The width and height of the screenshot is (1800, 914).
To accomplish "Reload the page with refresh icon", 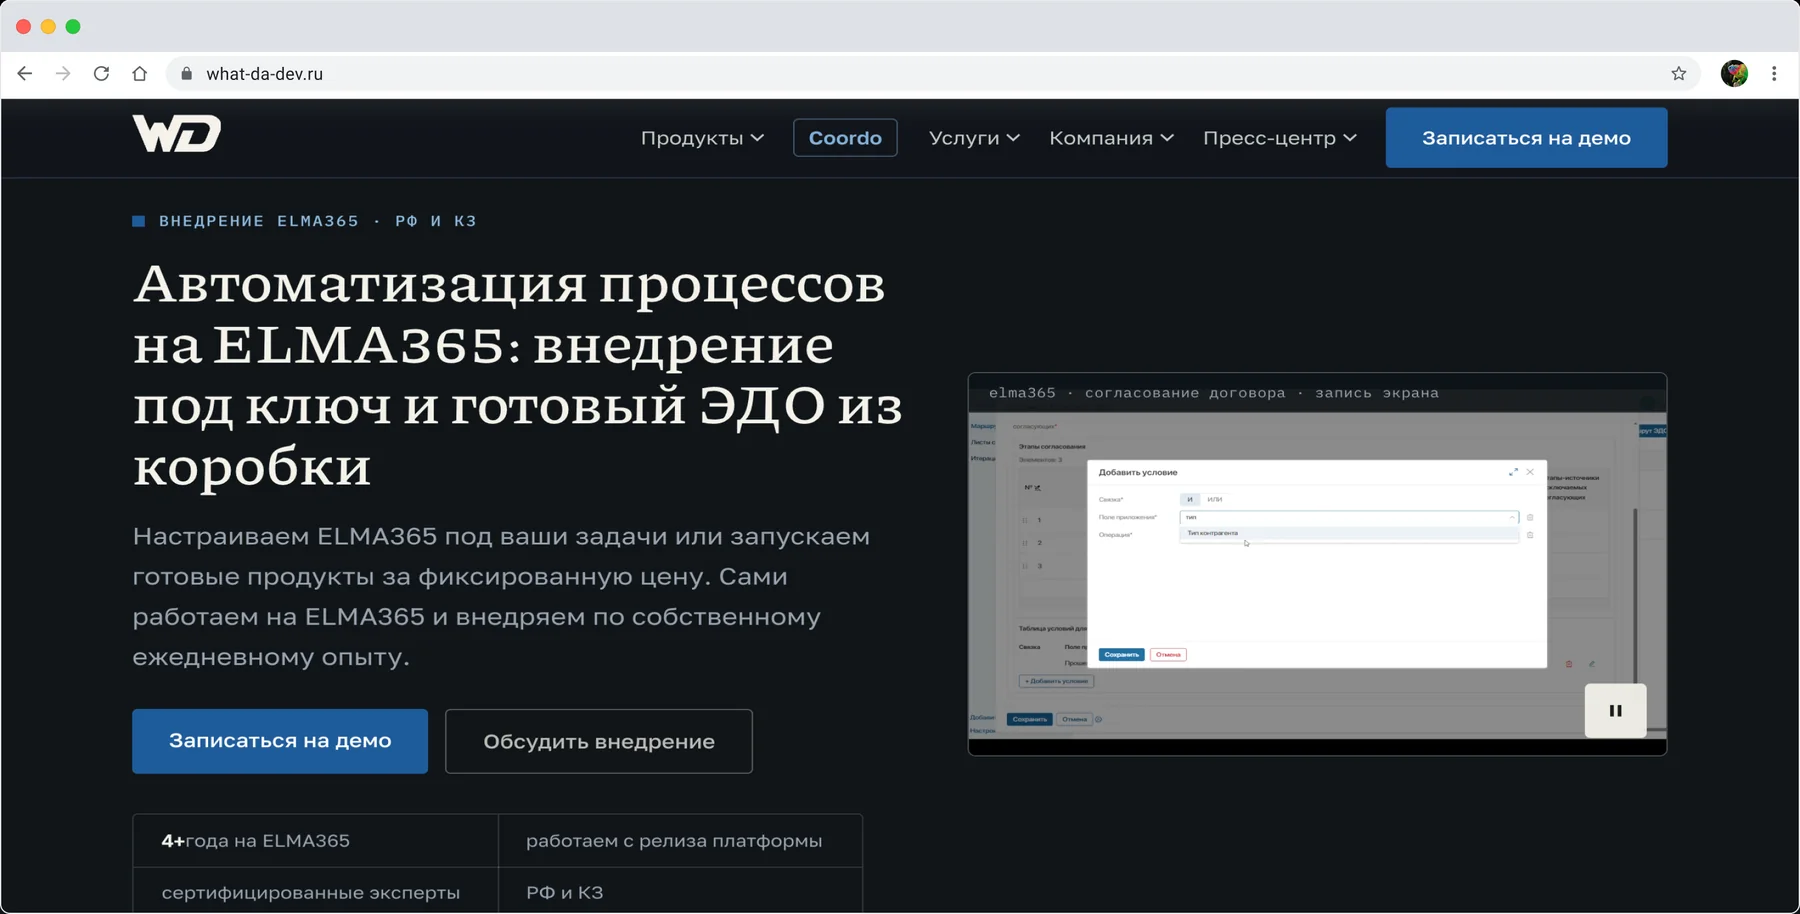I will (101, 74).
